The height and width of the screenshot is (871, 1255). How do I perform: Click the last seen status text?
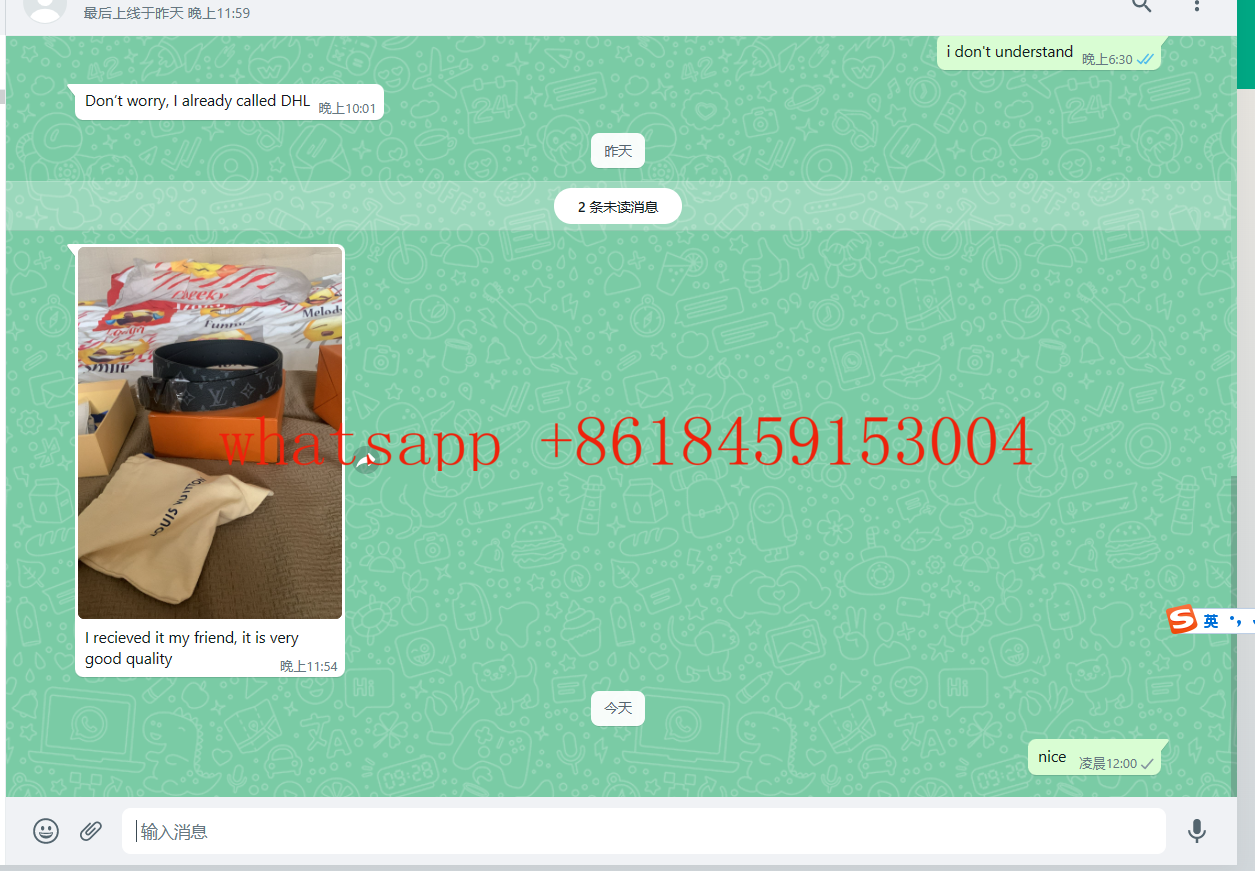(167, 13)
